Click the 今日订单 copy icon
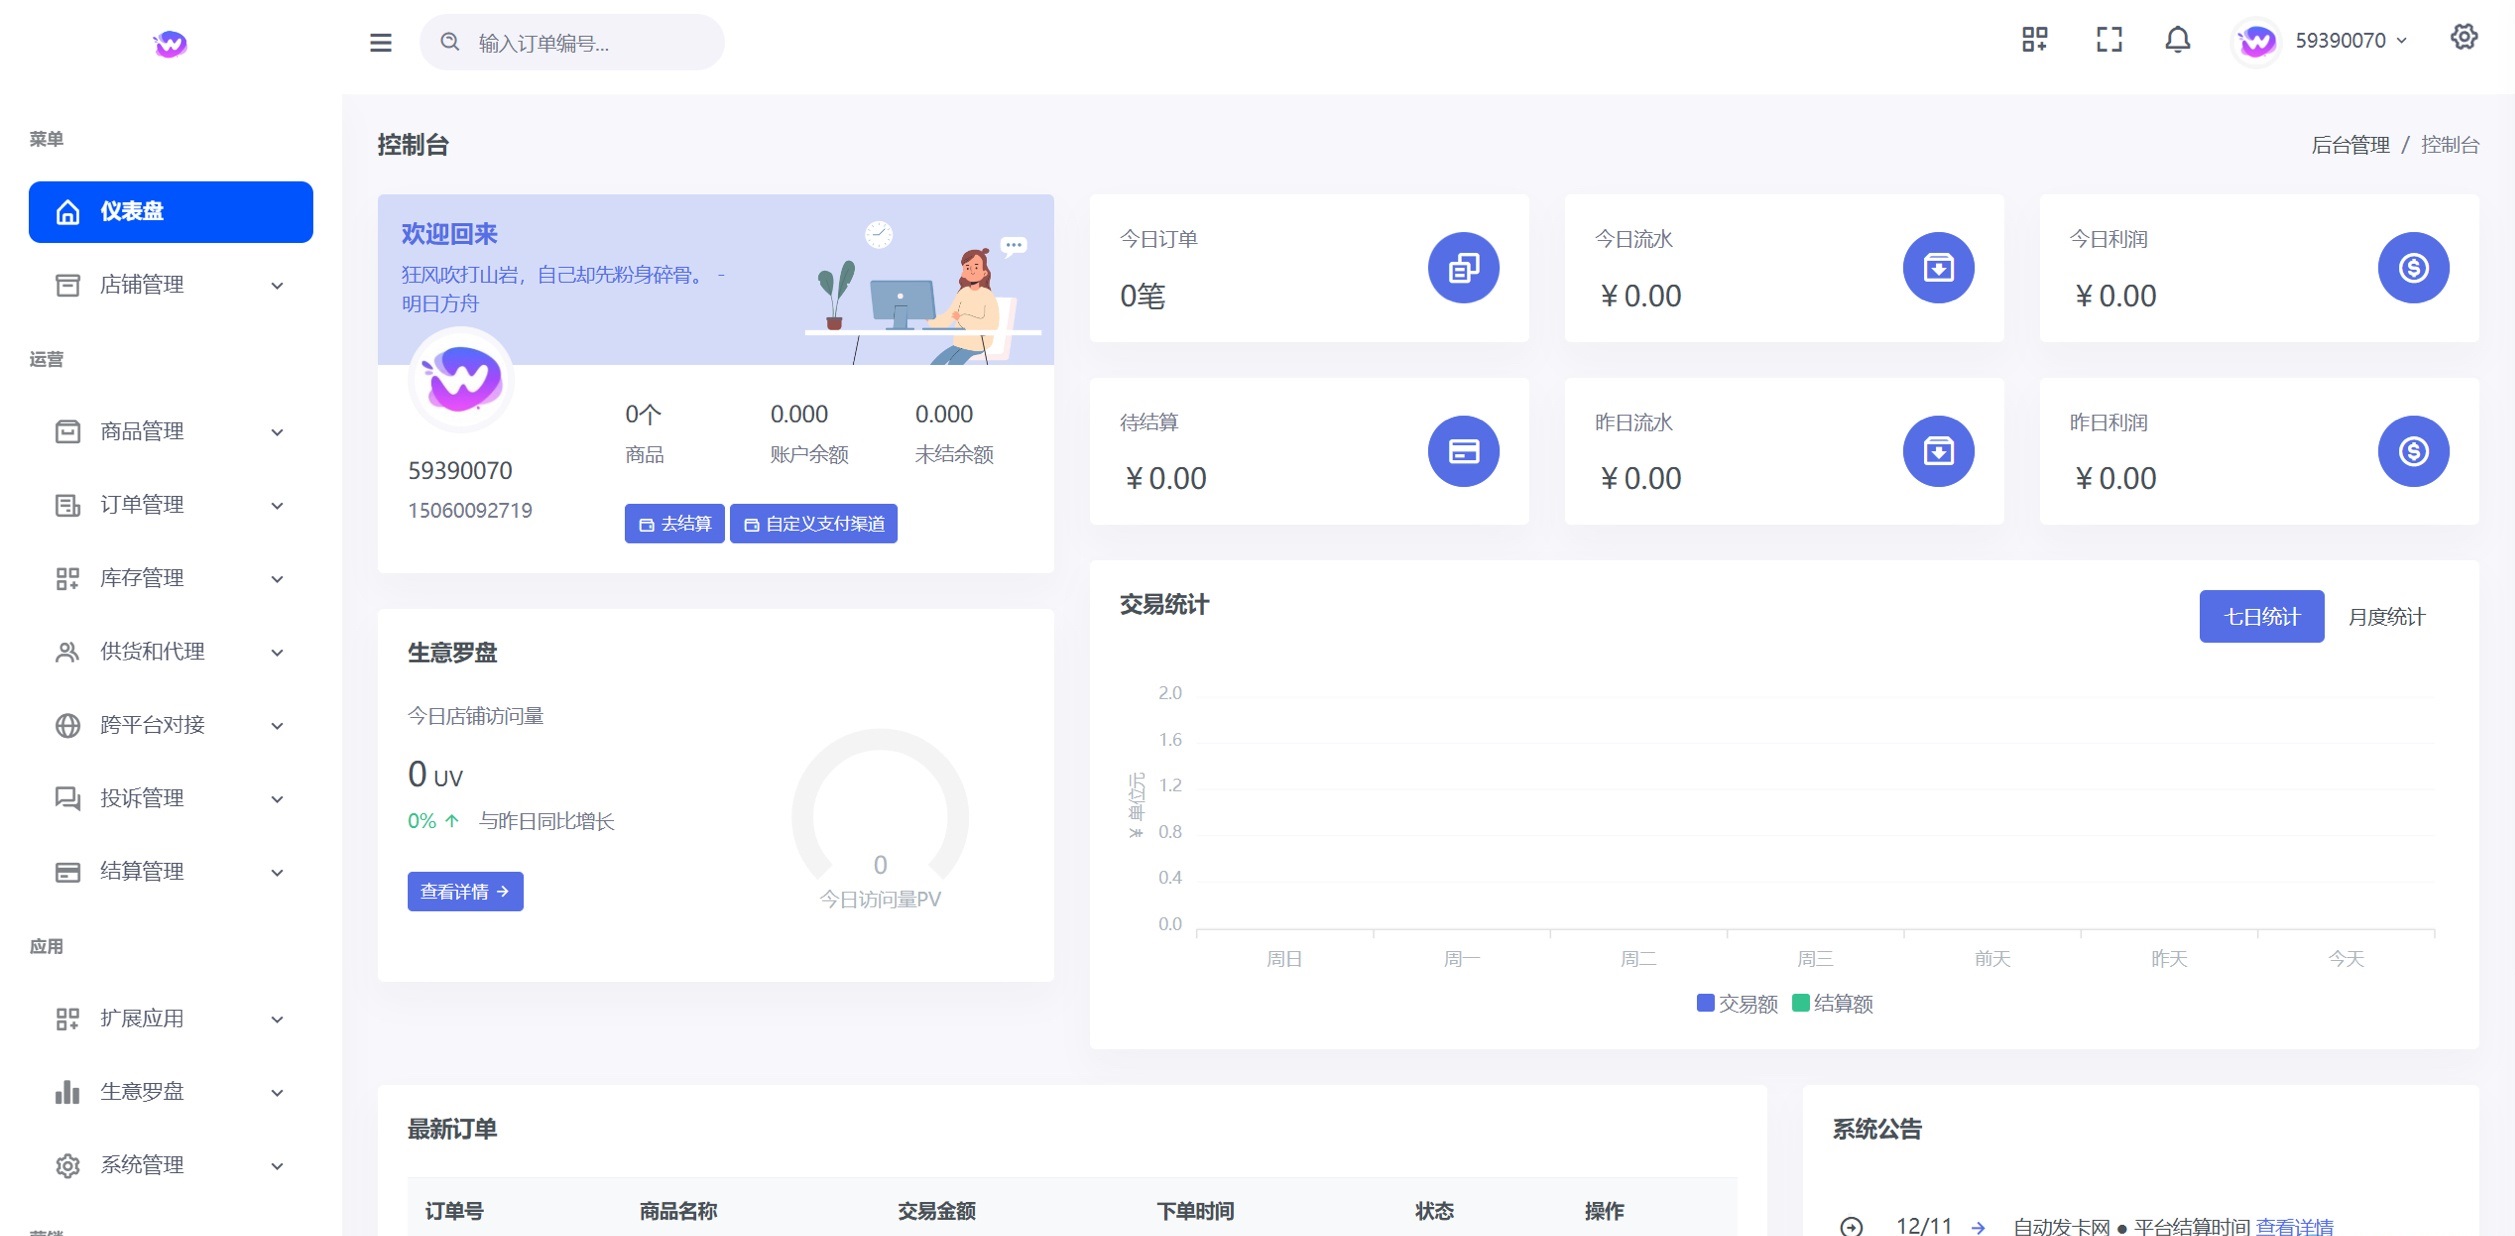This screenshot has width=2515, height=1236. 1463,268
